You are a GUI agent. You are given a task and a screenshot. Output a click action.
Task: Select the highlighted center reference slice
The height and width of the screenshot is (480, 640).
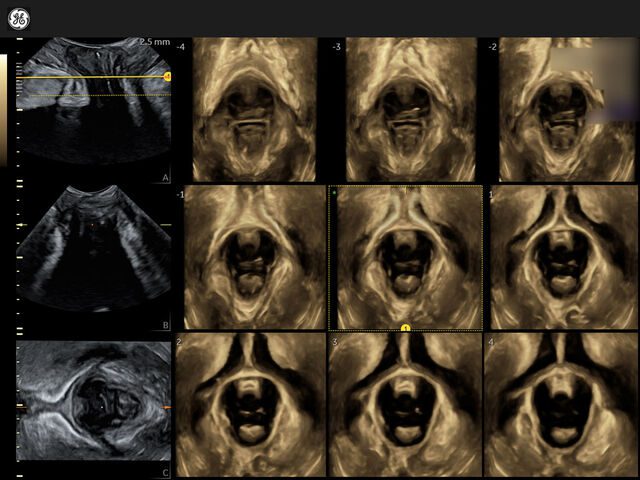pyautogui.click(x=407, y=257)
